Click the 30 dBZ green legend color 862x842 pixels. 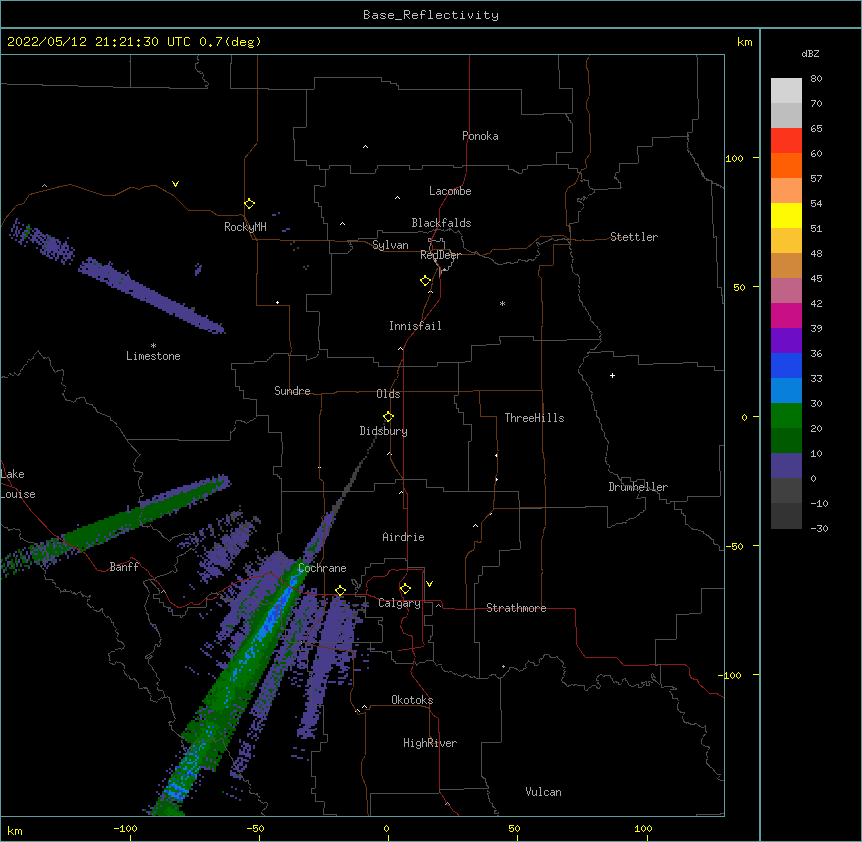point(786,416)
